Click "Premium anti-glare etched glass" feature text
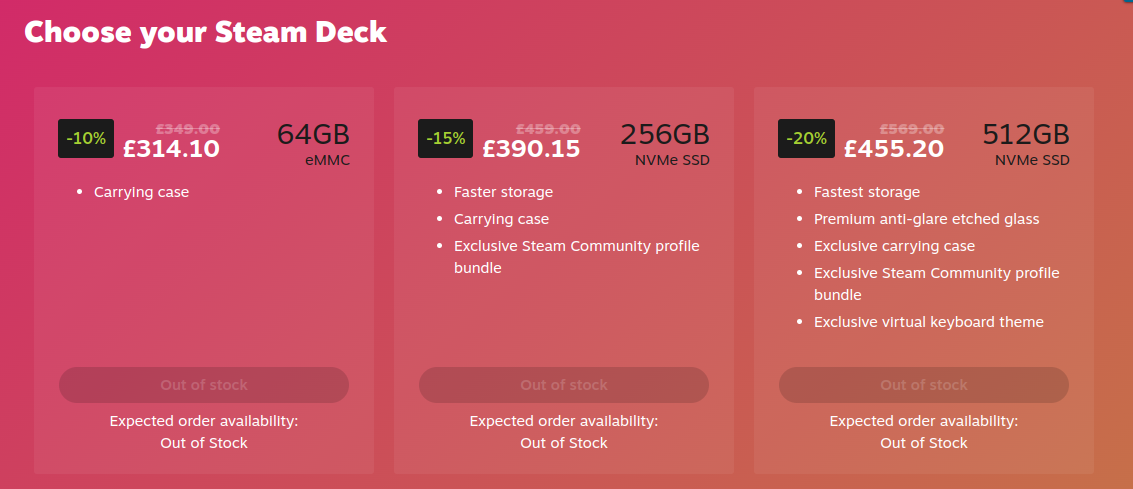Image resolution: width=1133 pixels, height=489 pixels. pos(926,219)
